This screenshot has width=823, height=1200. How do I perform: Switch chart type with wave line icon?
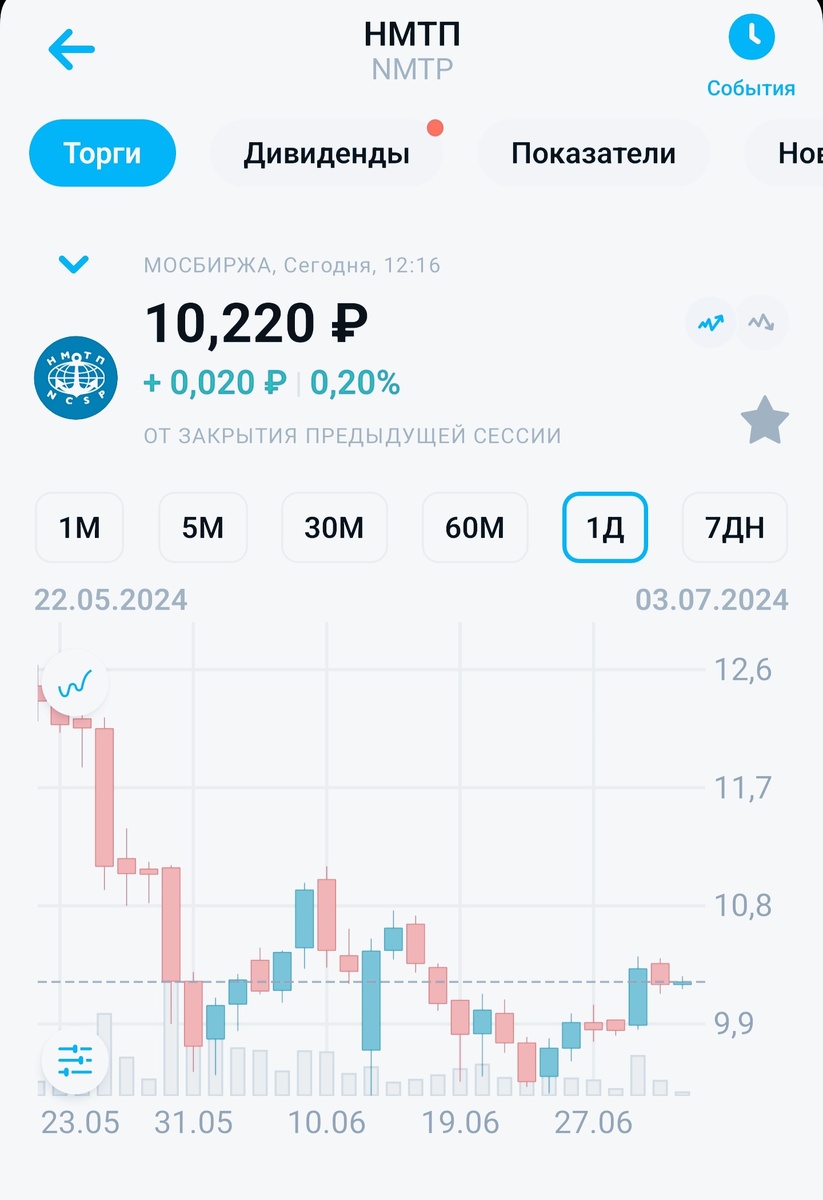click(75, 683)
